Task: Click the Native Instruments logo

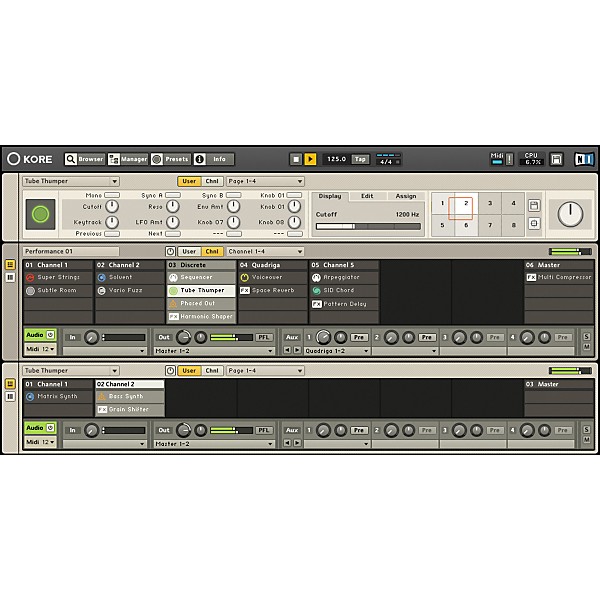Action: coord(584,159)
